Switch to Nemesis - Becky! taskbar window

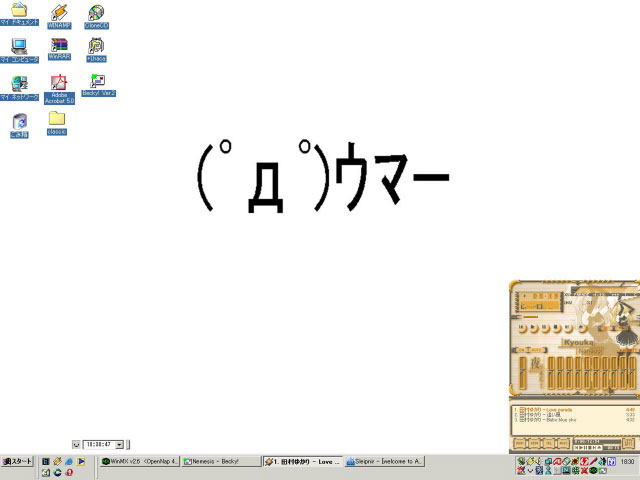coord(220,461)
